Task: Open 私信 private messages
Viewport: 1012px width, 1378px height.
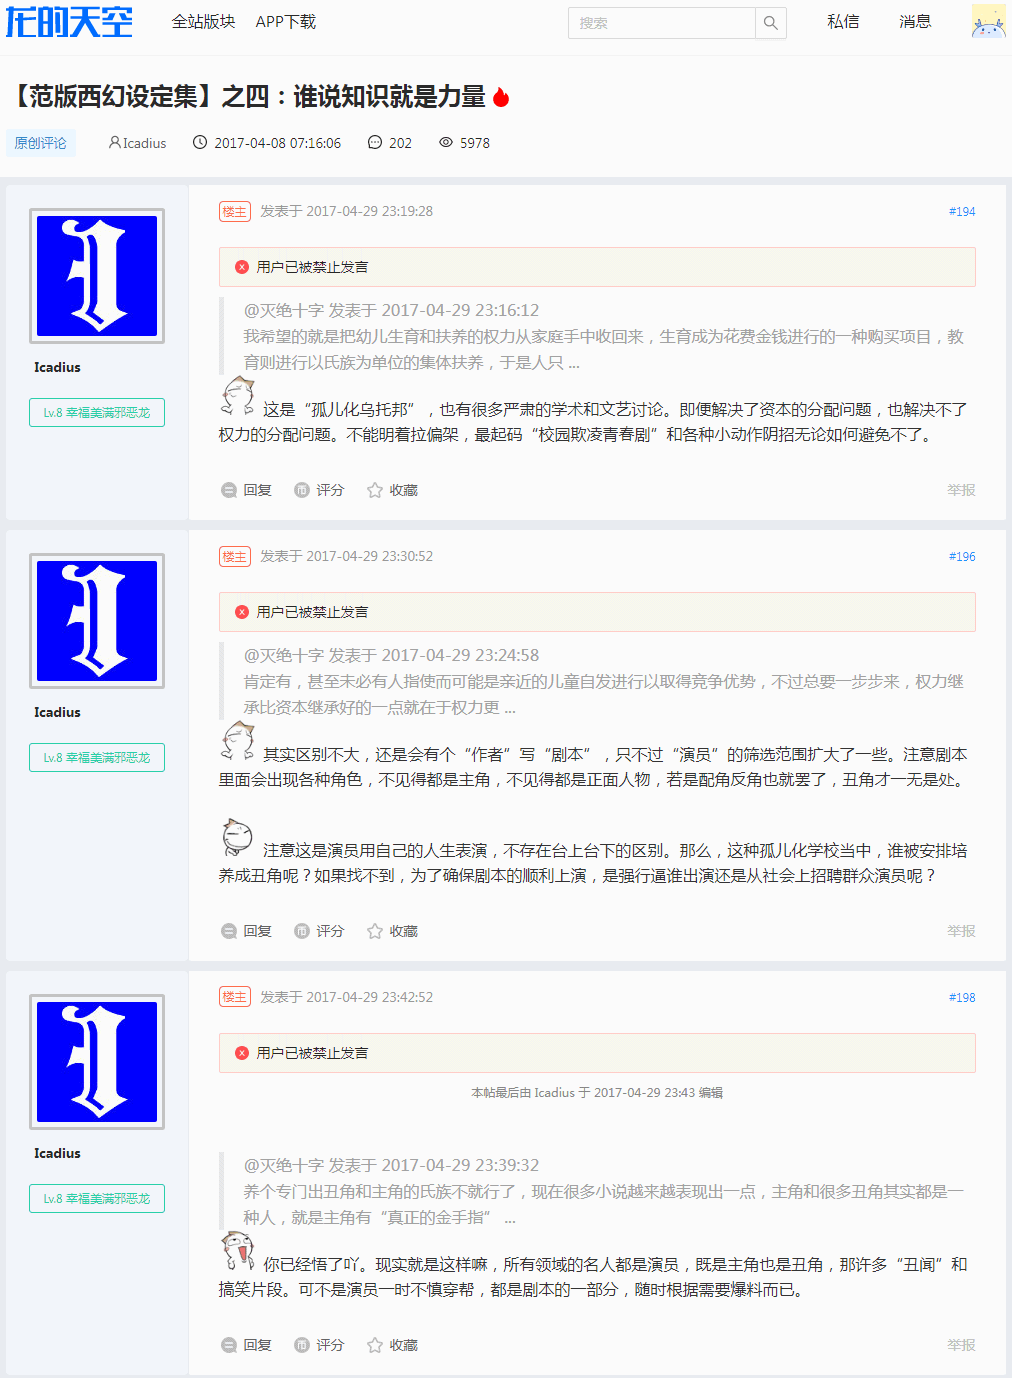Action: coord(843,22)
